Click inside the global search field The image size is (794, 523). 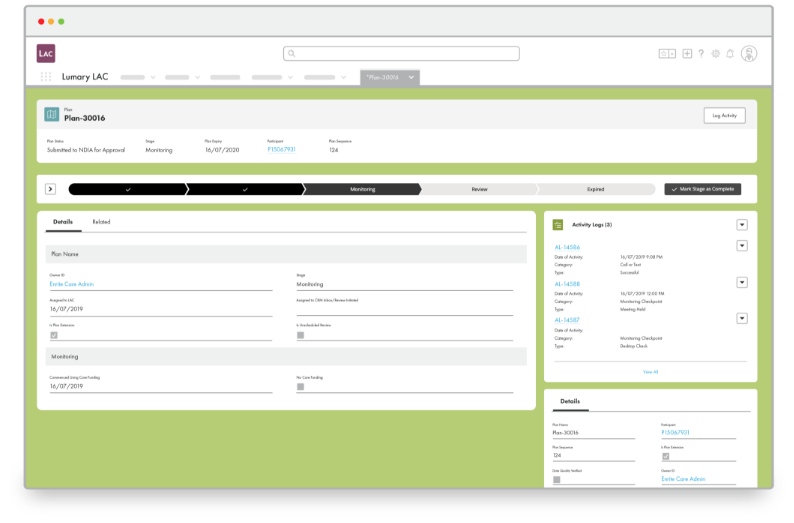coord(401,53)
